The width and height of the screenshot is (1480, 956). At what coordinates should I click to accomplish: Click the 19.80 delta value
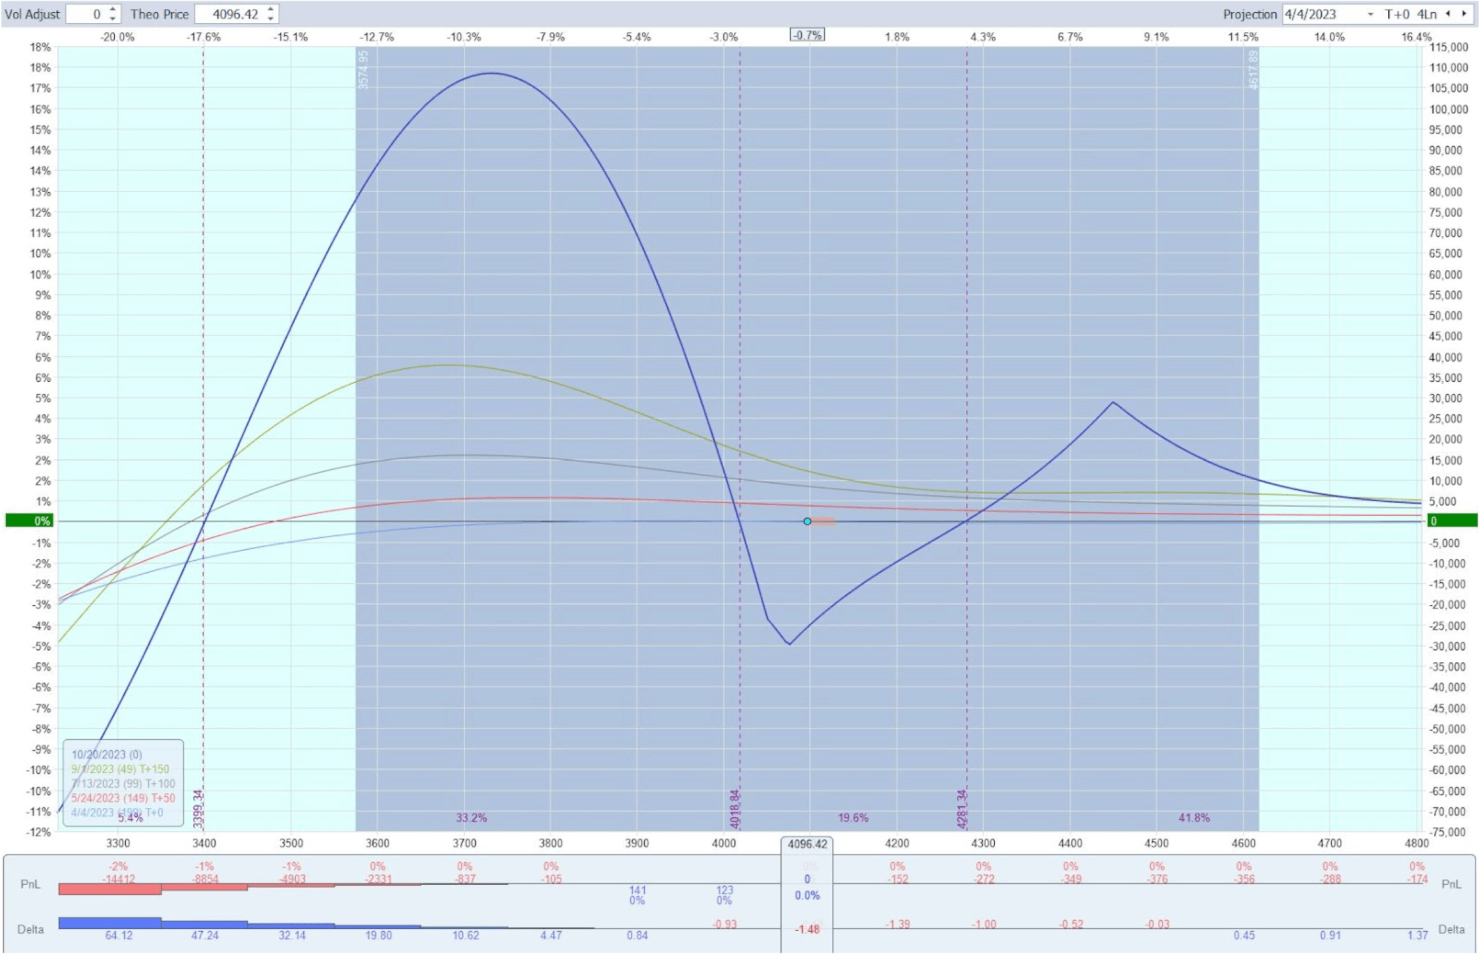point(378,936)
